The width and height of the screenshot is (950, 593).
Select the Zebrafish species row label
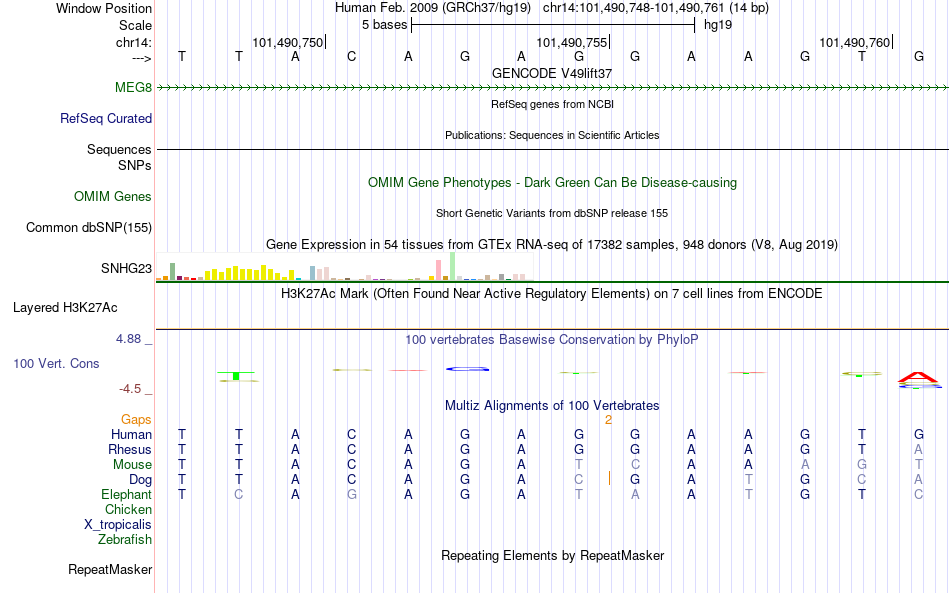125,539
